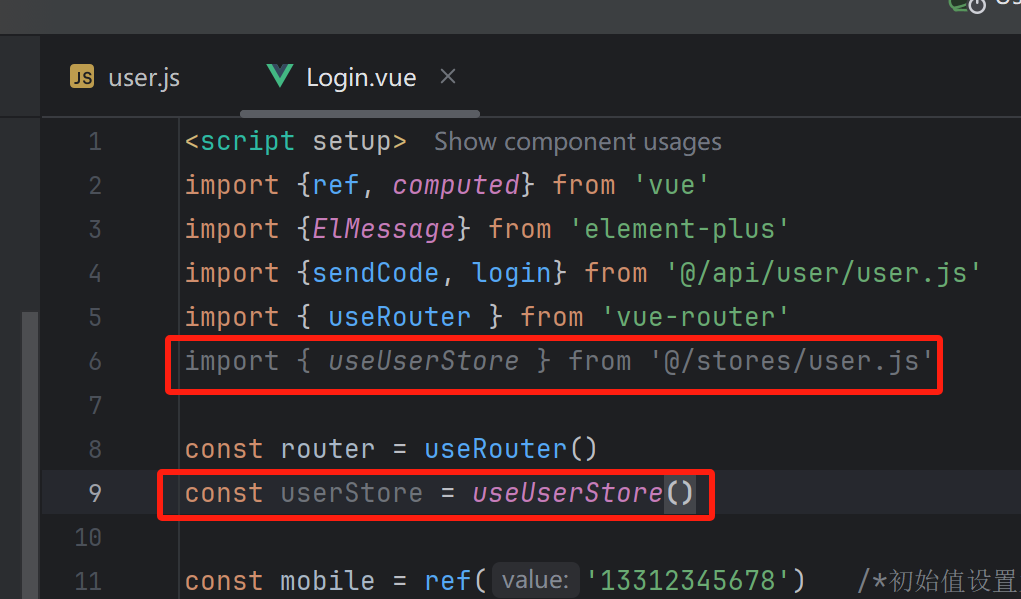Image resolution: width=1021 pixels, height=599 pixels.
Task: Click the green icon in top-right corner
Action: pos(967,6)
